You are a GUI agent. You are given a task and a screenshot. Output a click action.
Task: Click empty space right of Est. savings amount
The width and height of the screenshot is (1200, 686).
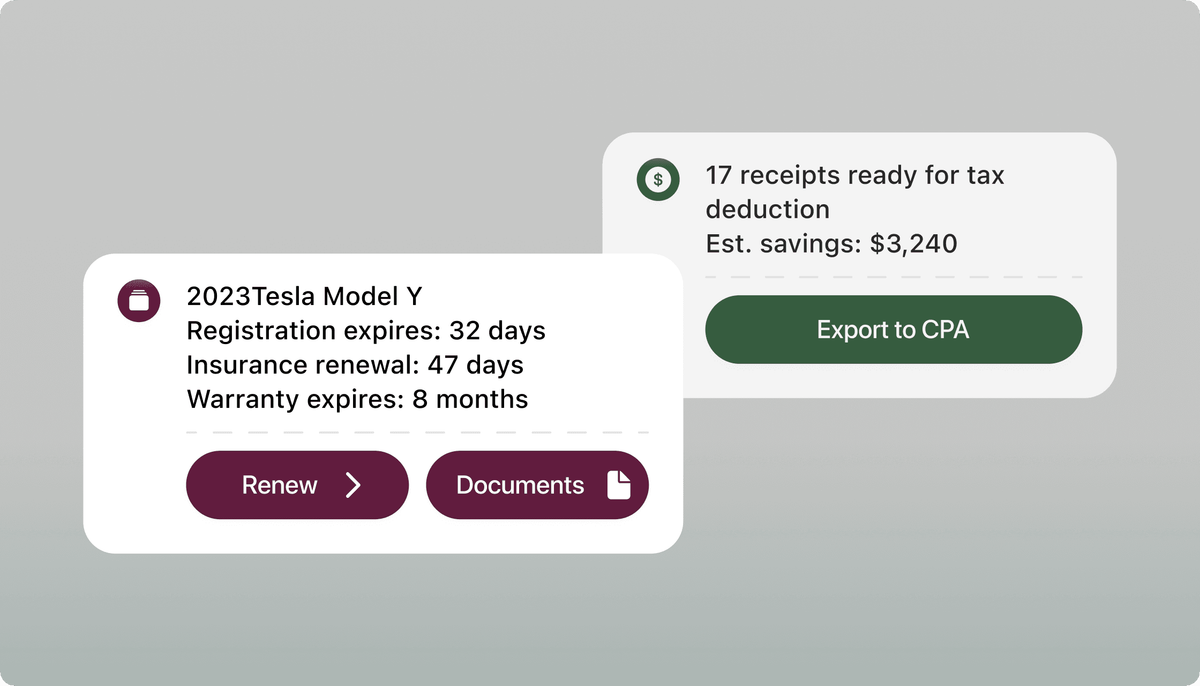tap(1030, 243)
